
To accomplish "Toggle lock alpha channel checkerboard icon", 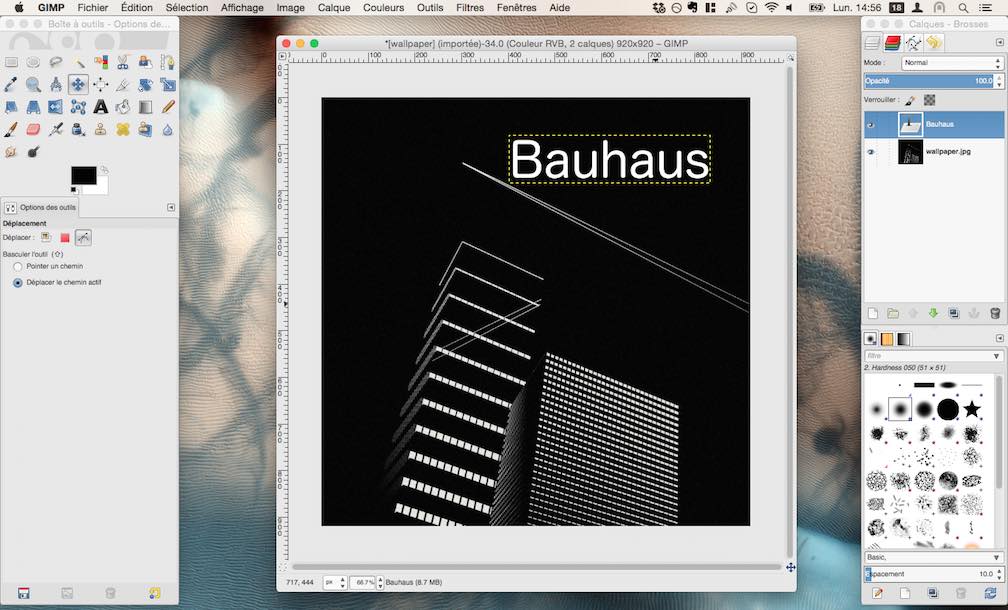I will (929, 100).
